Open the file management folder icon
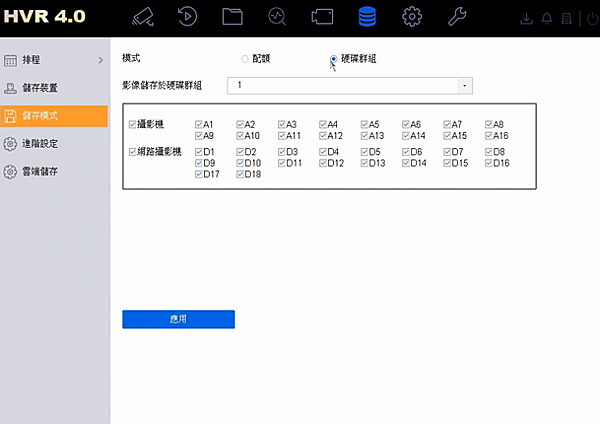The image size is (600, 424). point(232,17)
